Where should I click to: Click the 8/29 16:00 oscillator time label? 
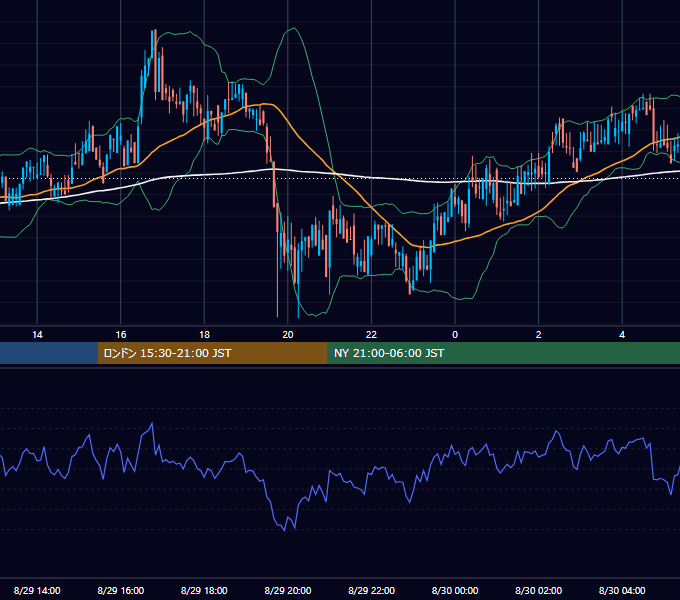click(x=121, y=590)
